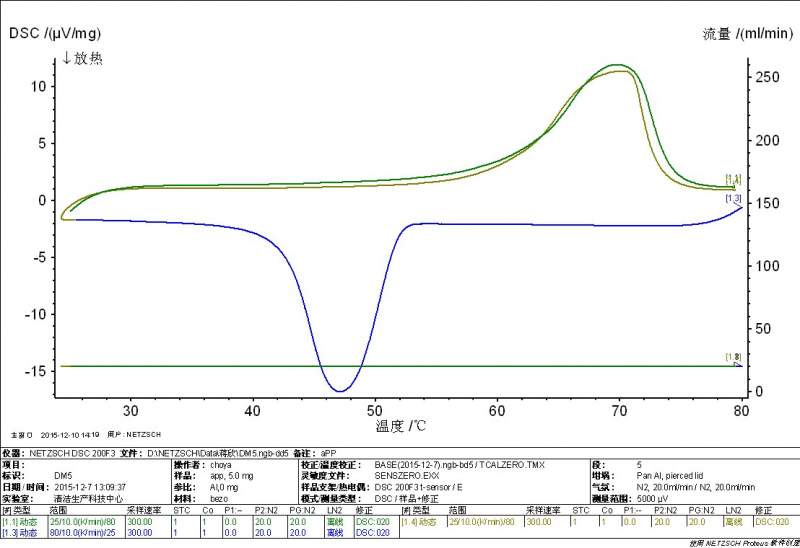Image resolution: width=800 pixels, height=548 pixels.
Task: Click temperature tick label 40
Action: click(253, 411)
